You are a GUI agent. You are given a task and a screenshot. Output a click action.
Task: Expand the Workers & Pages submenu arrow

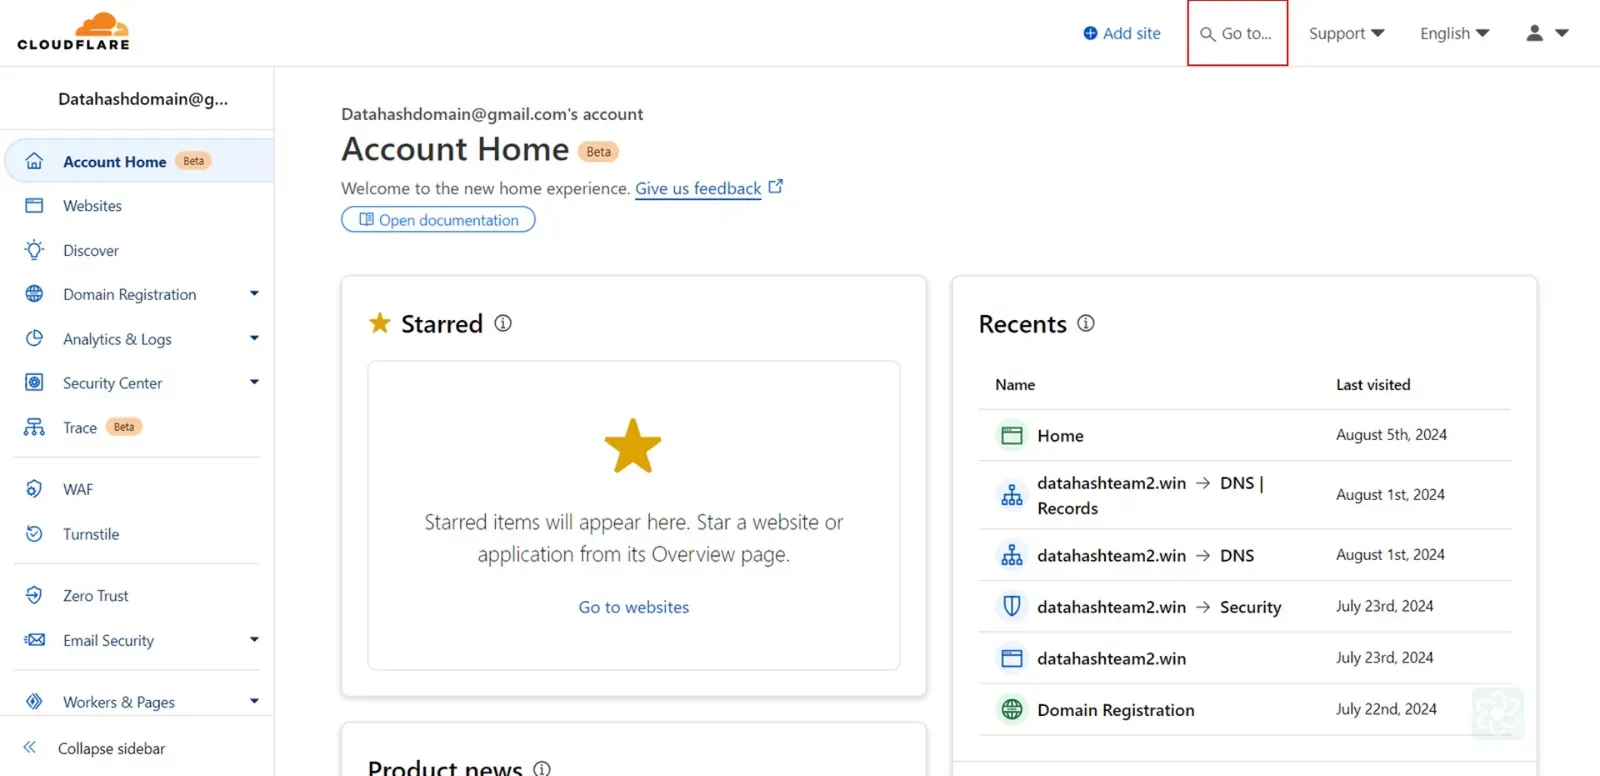[254, 701]
